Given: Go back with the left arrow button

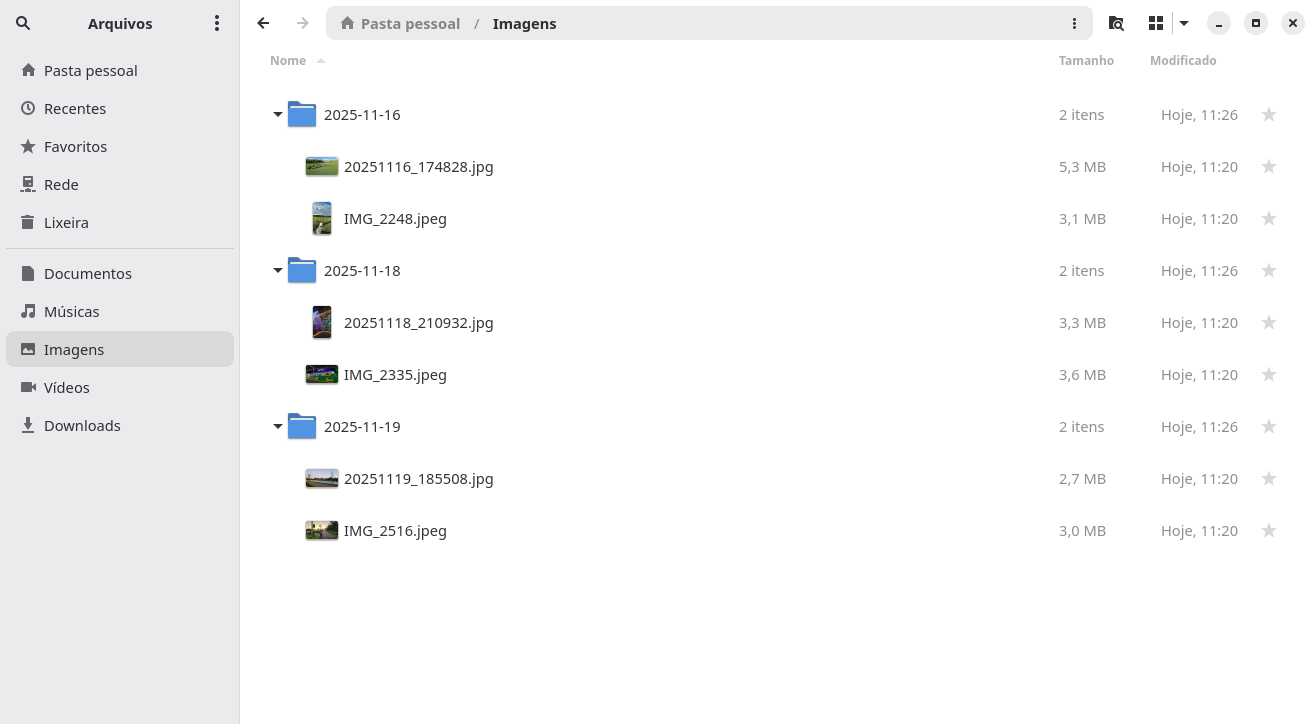Looking at the screenshot, I should coord(263,23).
